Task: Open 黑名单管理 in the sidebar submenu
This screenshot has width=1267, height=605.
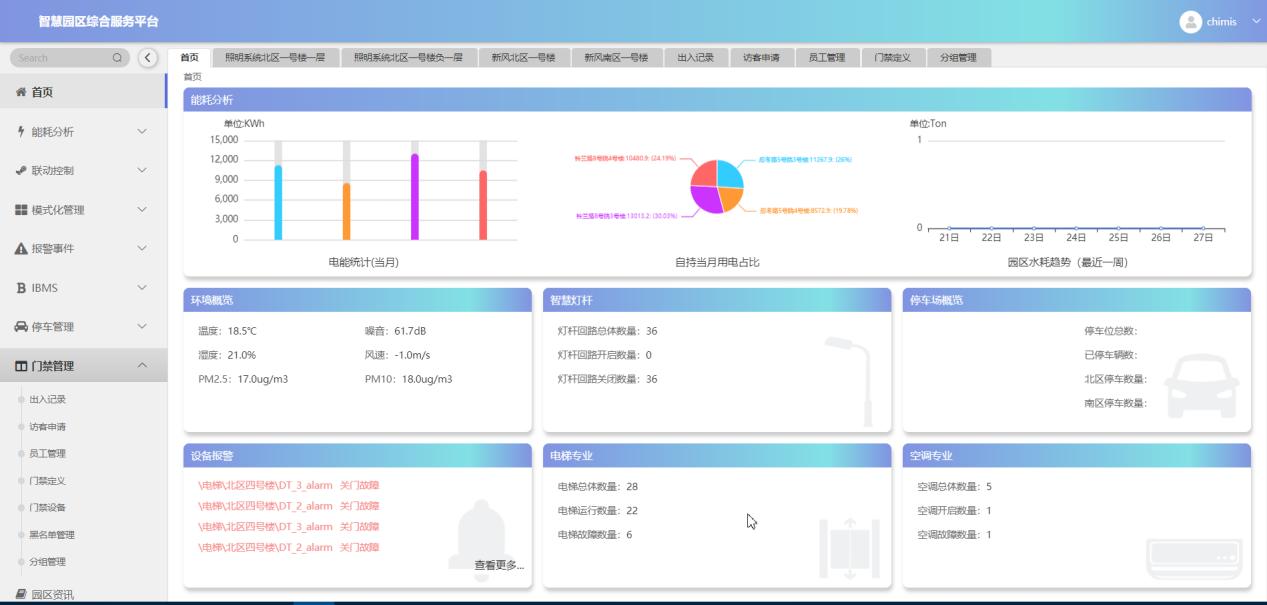Action: (x=52, y=535)
